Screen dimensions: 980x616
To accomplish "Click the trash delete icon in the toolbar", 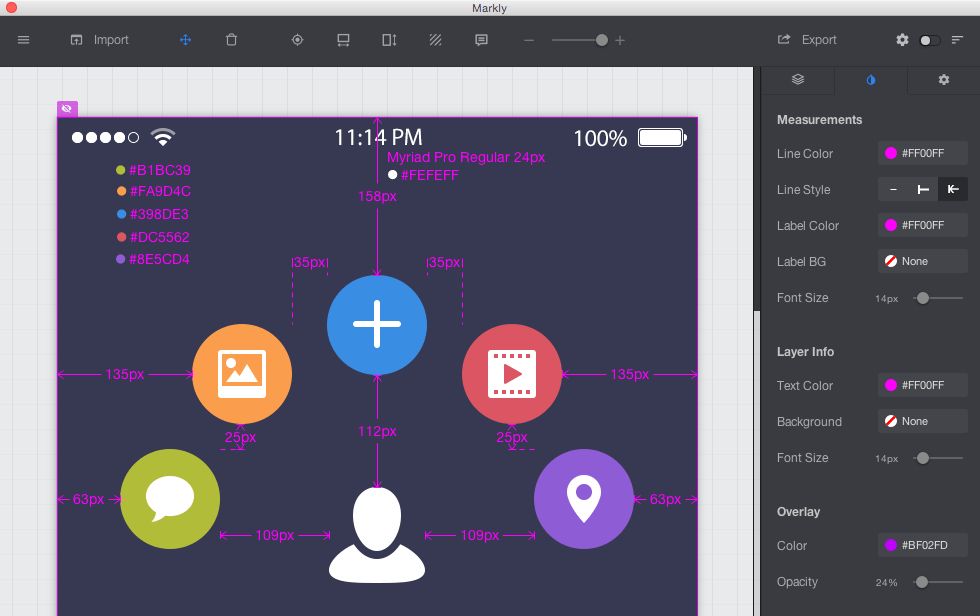I will point(231,40).
